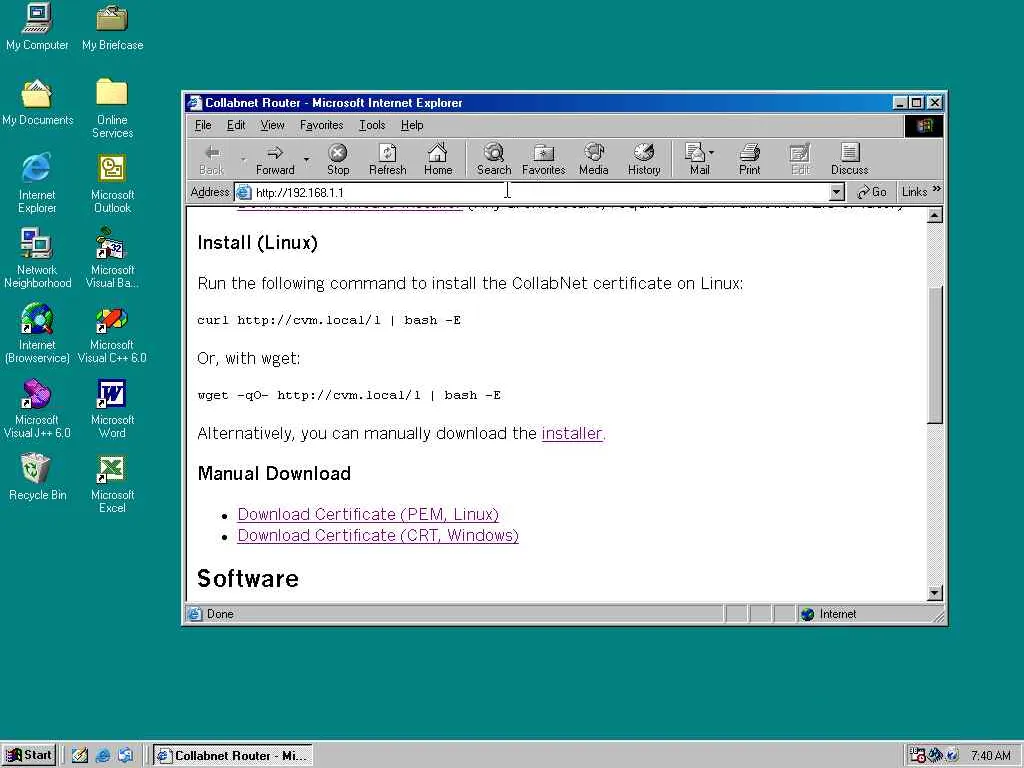Open the View menu

[272, 125]
